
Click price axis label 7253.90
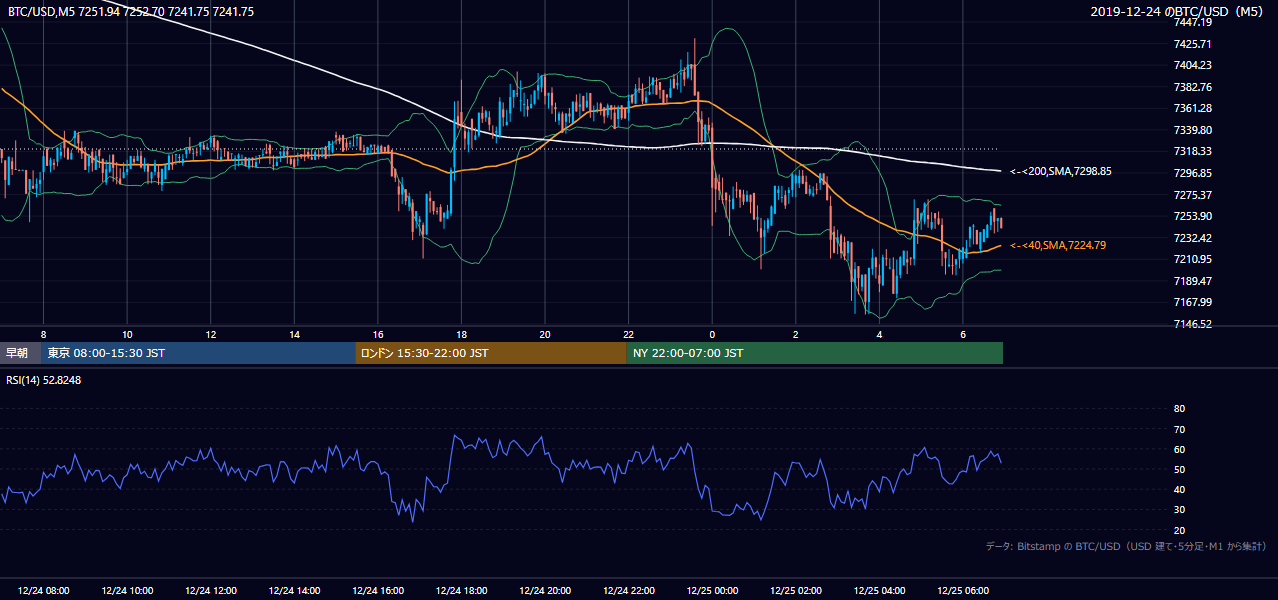tap(1192, 216)
